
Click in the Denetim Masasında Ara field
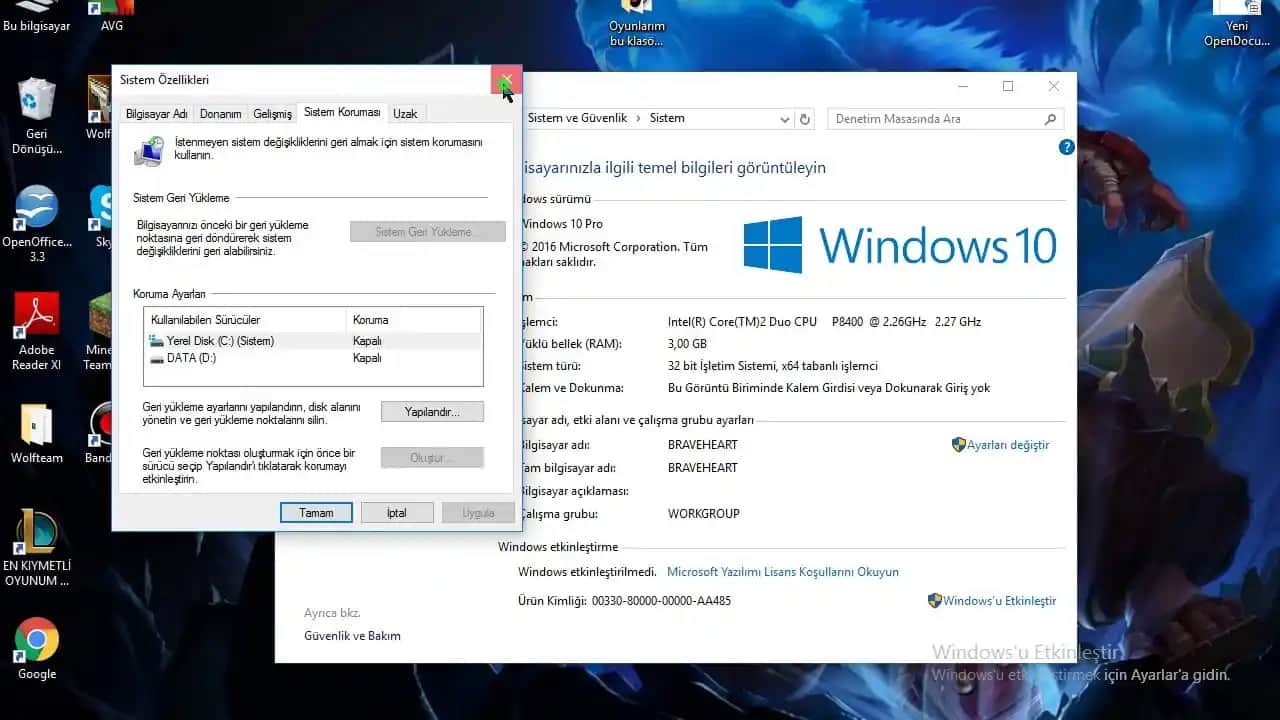pyautogui.click(x=935, y=119)
